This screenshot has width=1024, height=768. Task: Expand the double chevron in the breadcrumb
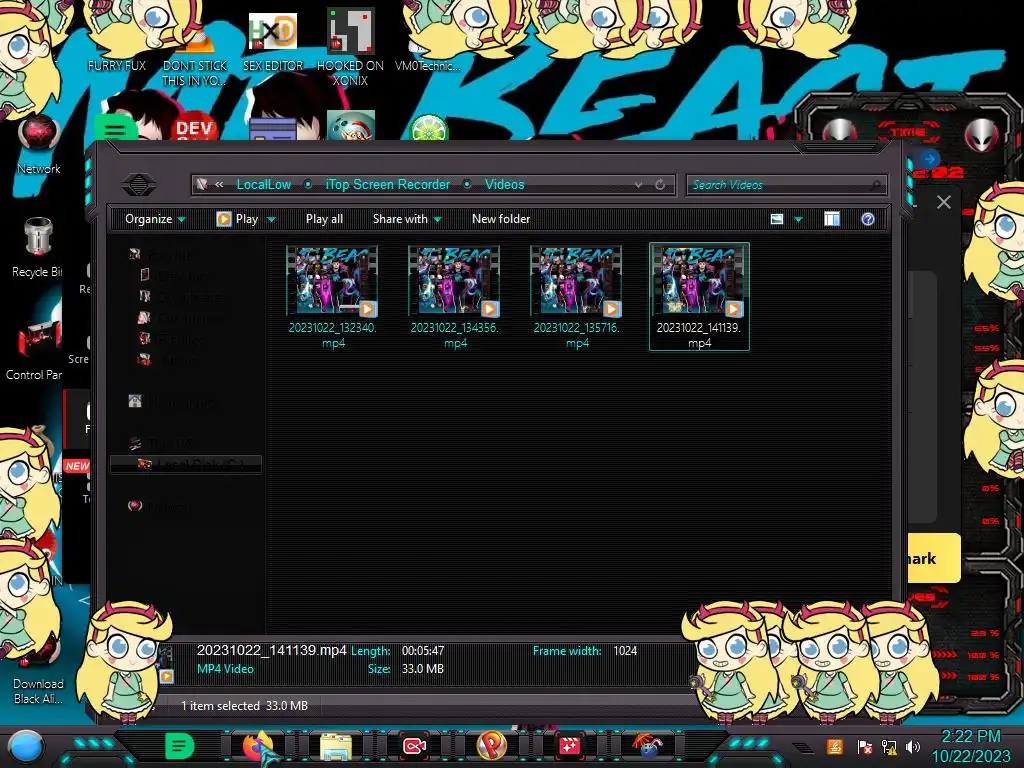pos(219,184)
